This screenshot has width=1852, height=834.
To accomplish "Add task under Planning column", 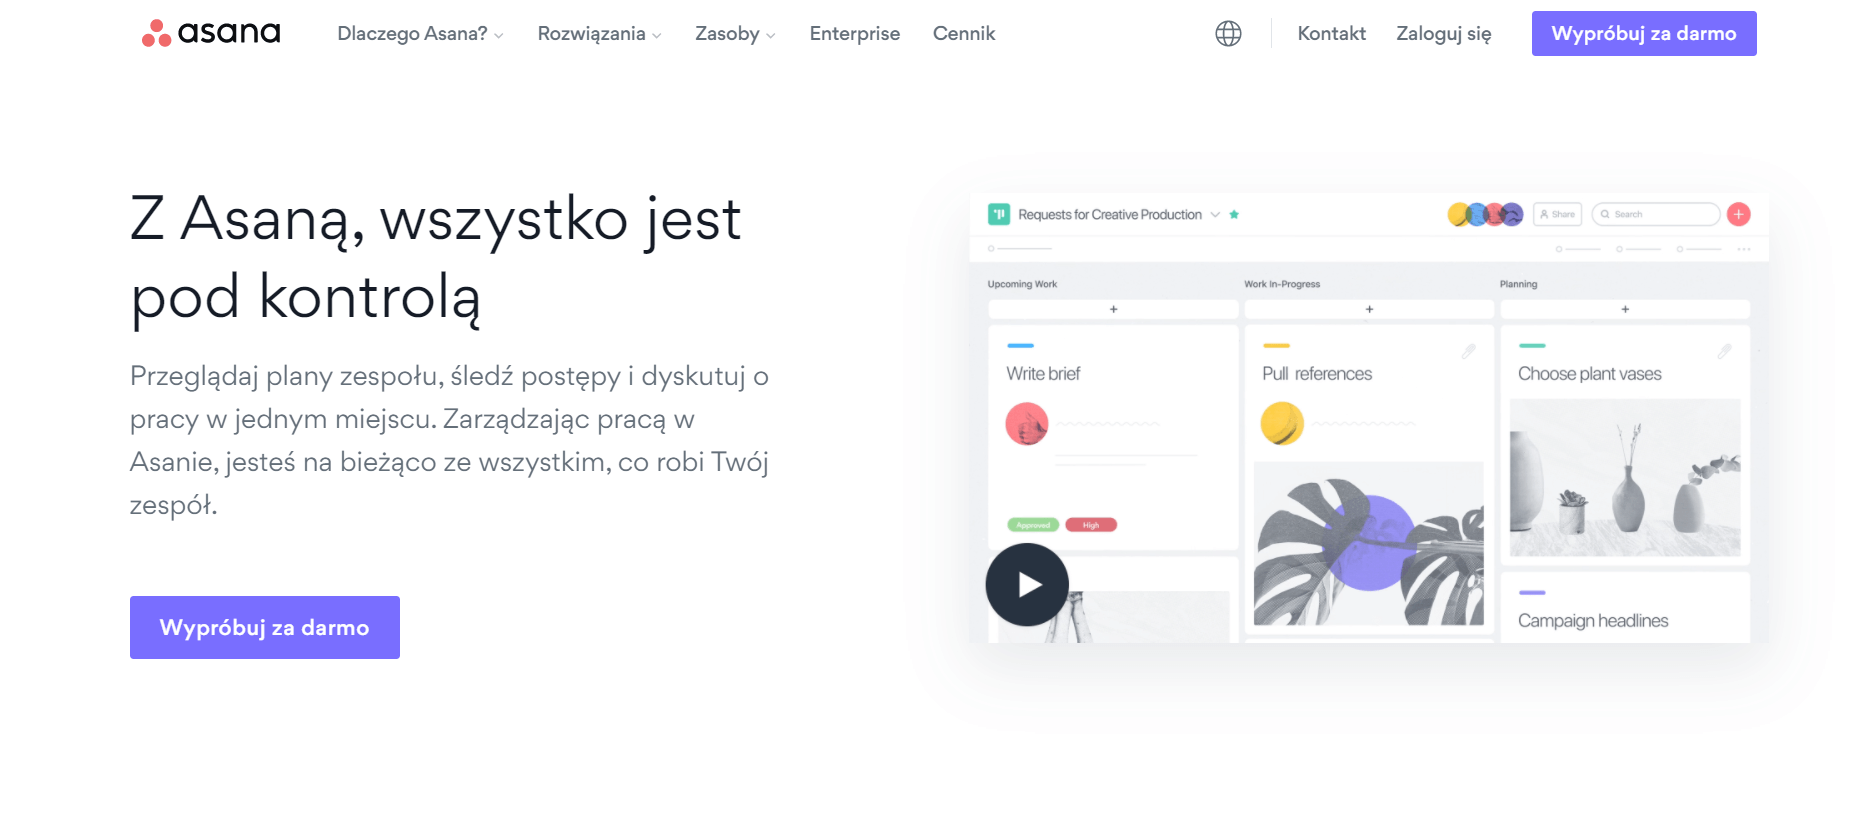I will point(1625,309).
